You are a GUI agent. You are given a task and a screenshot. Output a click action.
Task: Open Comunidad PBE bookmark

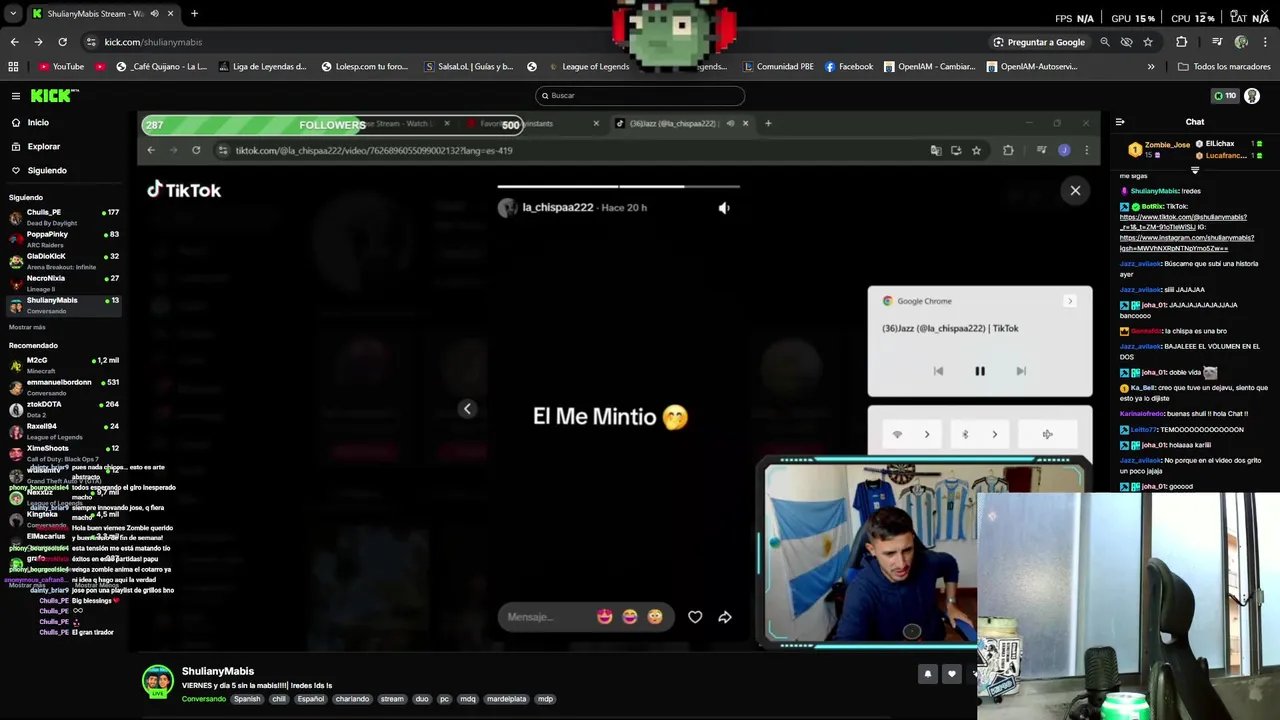(x=778, y=67)
